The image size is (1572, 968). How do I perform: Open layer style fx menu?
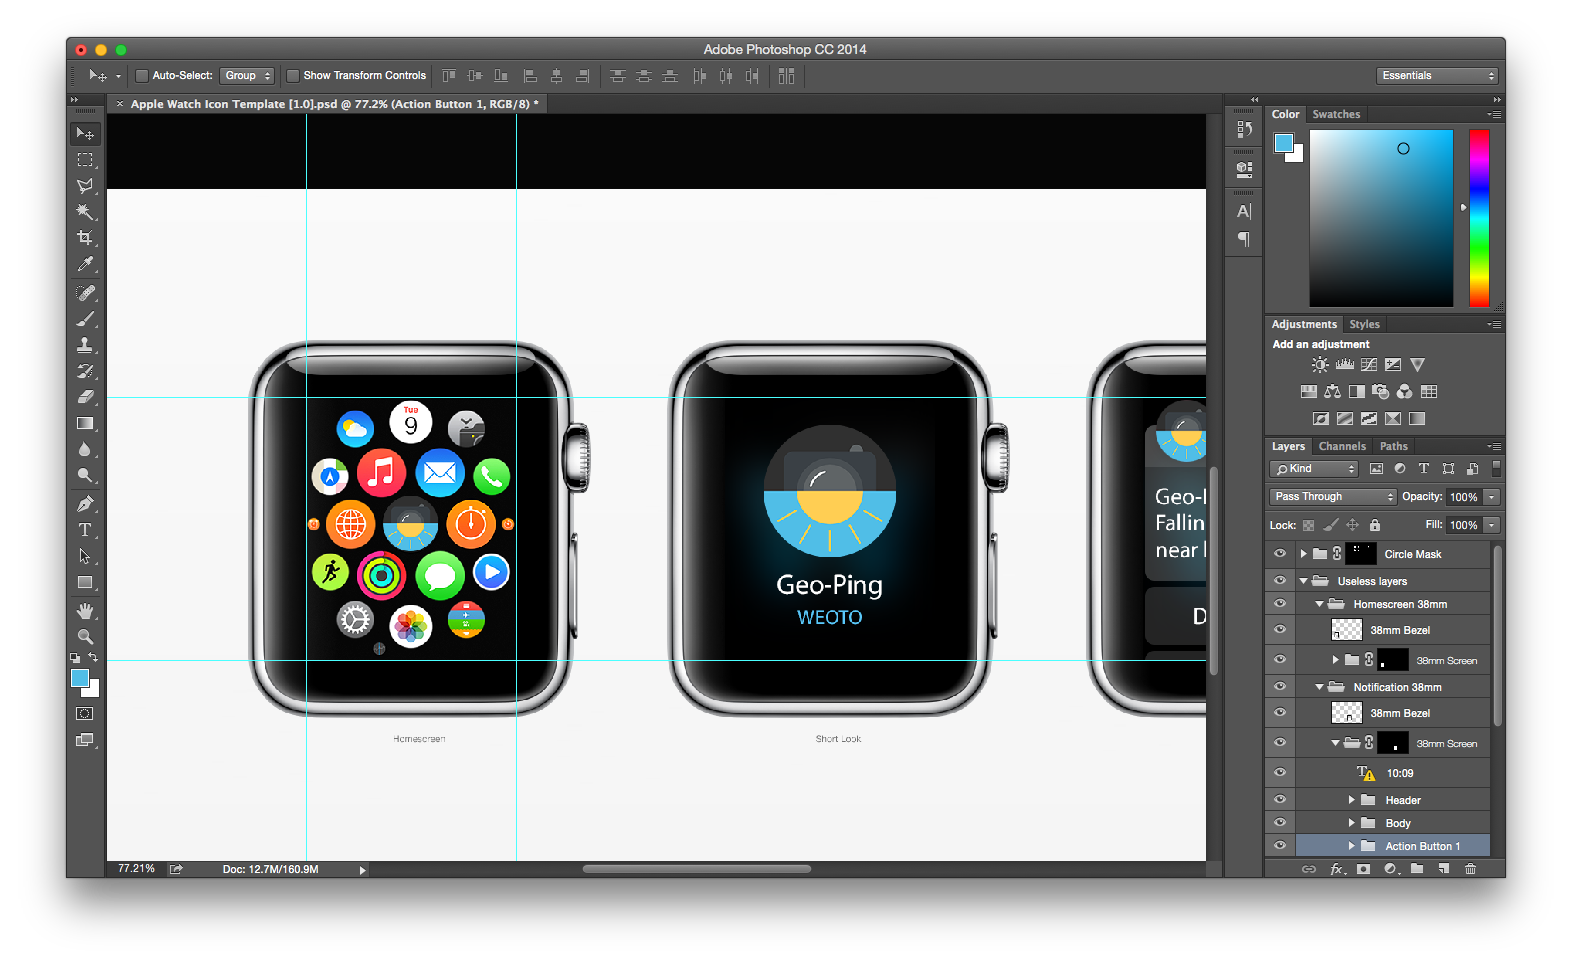pyautogui.click(x=1337, y=869)
